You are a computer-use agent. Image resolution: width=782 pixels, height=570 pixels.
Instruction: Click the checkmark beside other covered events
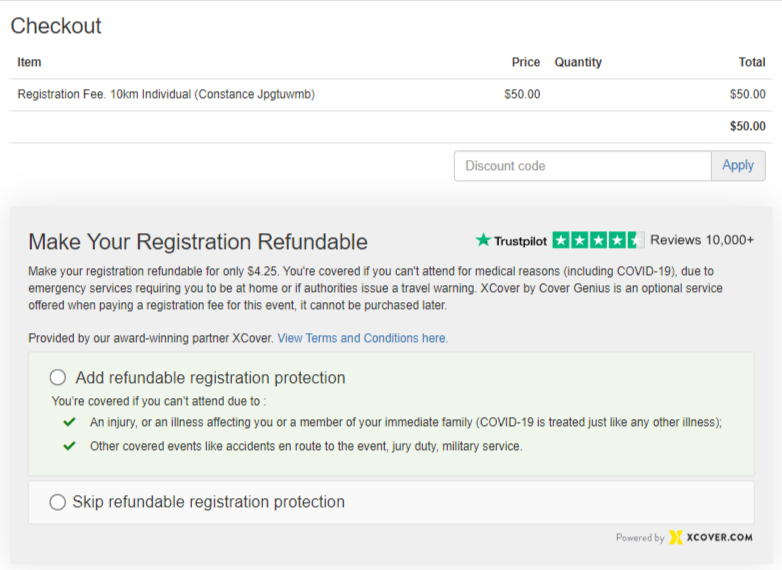(69, 446)
